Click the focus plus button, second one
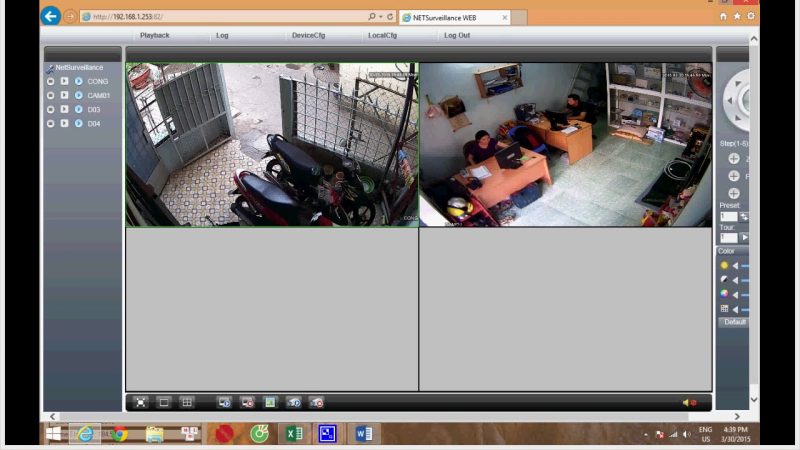800x450 pixels. pos(734,176)
